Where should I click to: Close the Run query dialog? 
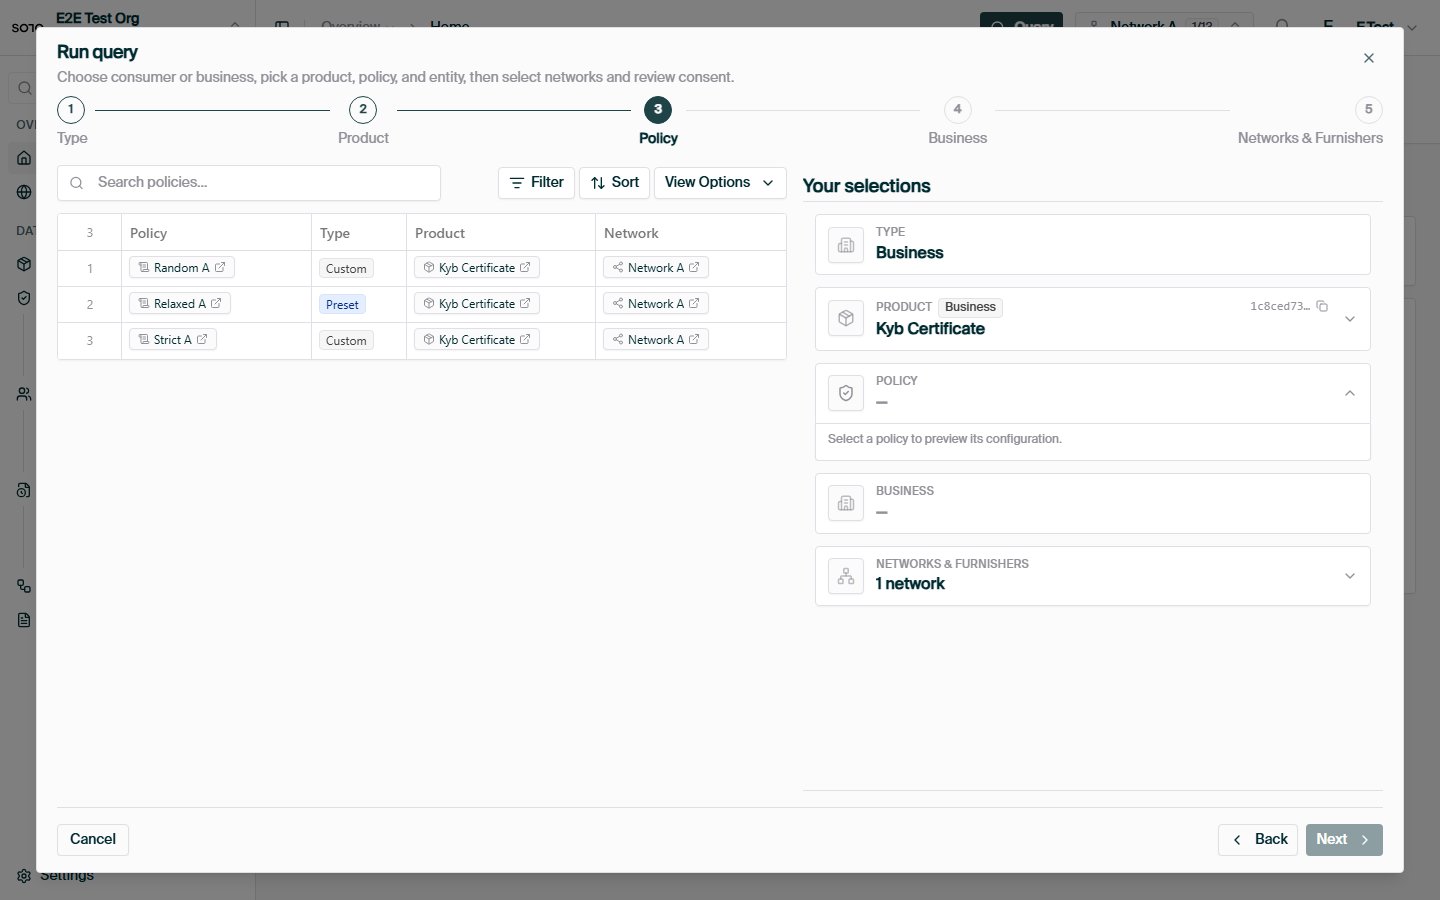click(1369, 58)
